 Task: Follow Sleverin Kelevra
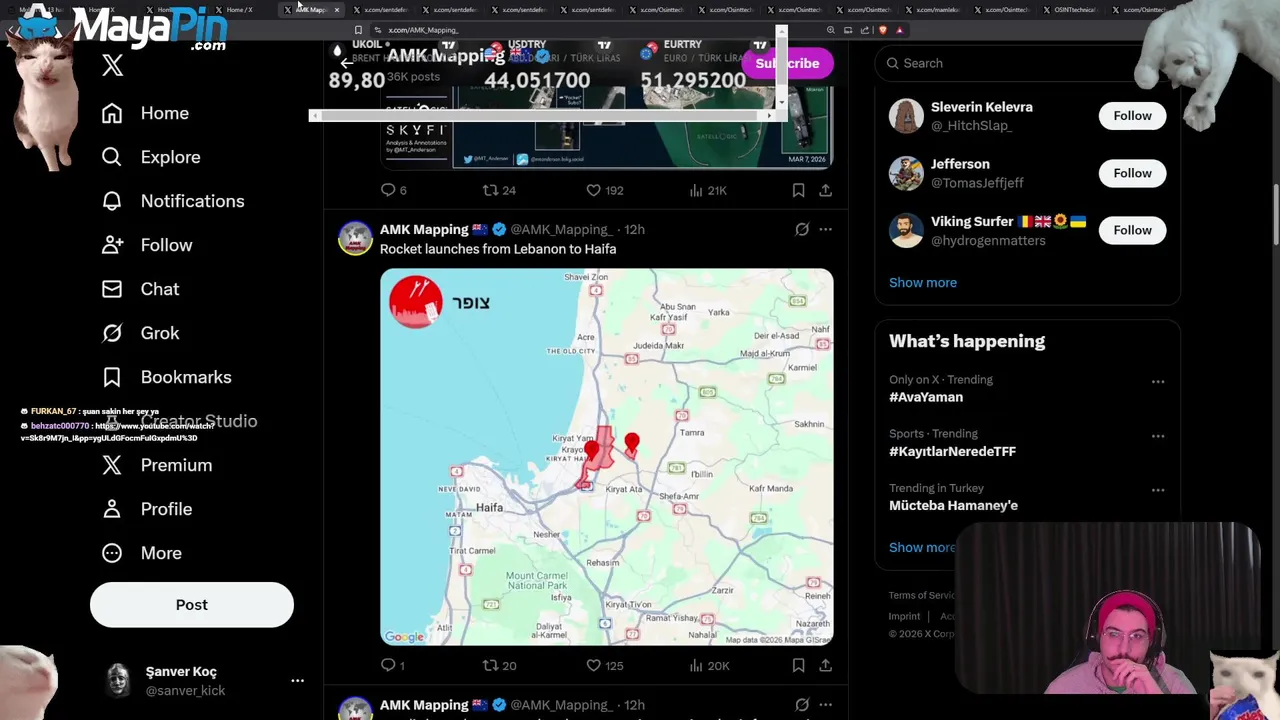tap(1132, 116)
